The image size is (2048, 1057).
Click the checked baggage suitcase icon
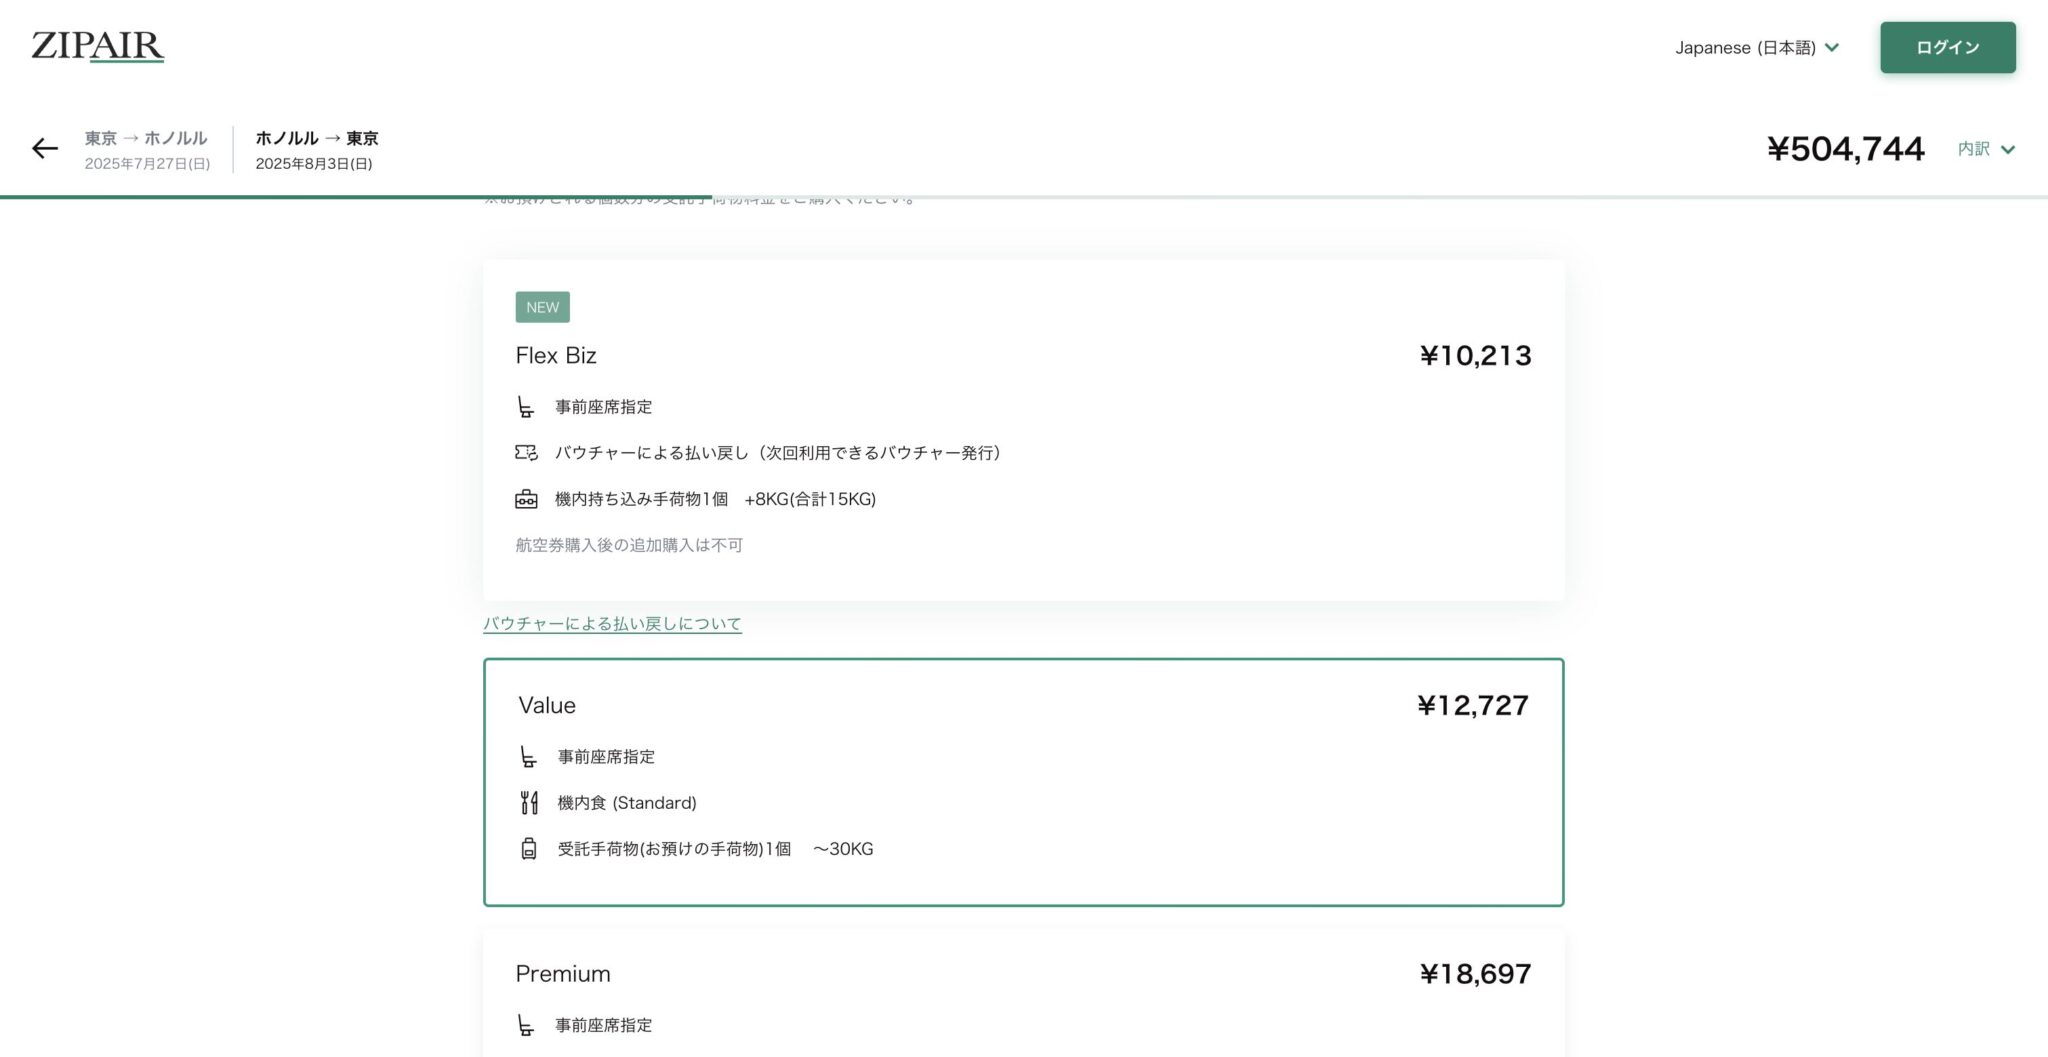coord(529,849)
